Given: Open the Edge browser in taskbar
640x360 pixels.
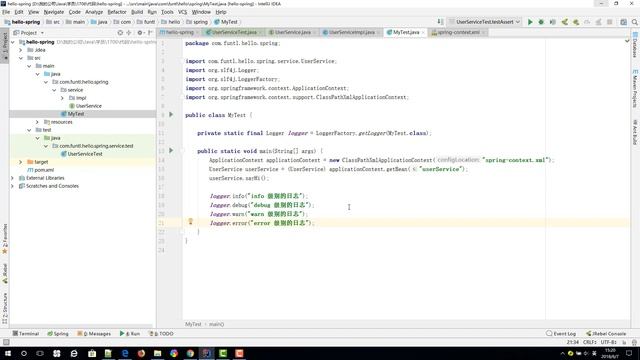Looking at the screenshot, I should pos(125,353).
